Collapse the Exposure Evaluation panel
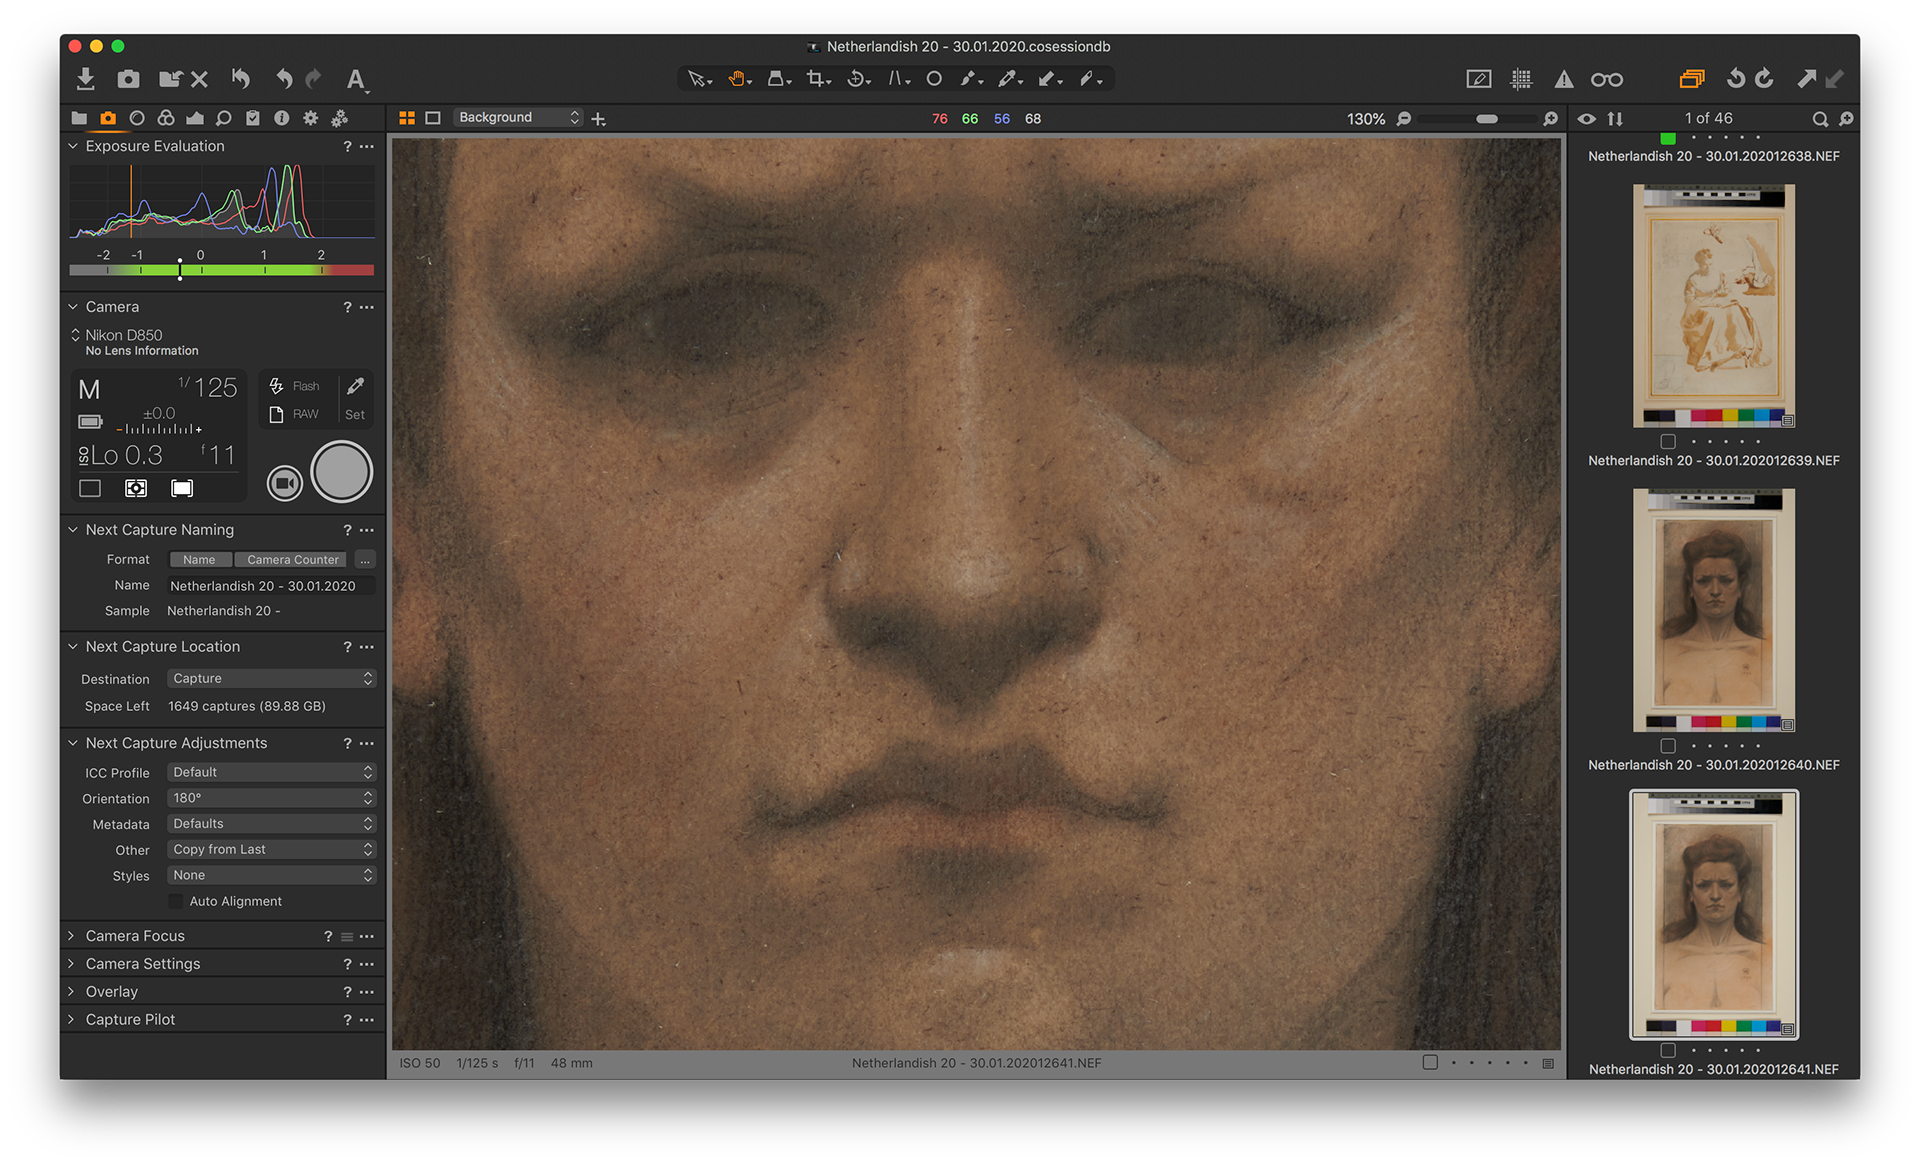Viewport: 1920px width, 1165px height. pos(72,146)
